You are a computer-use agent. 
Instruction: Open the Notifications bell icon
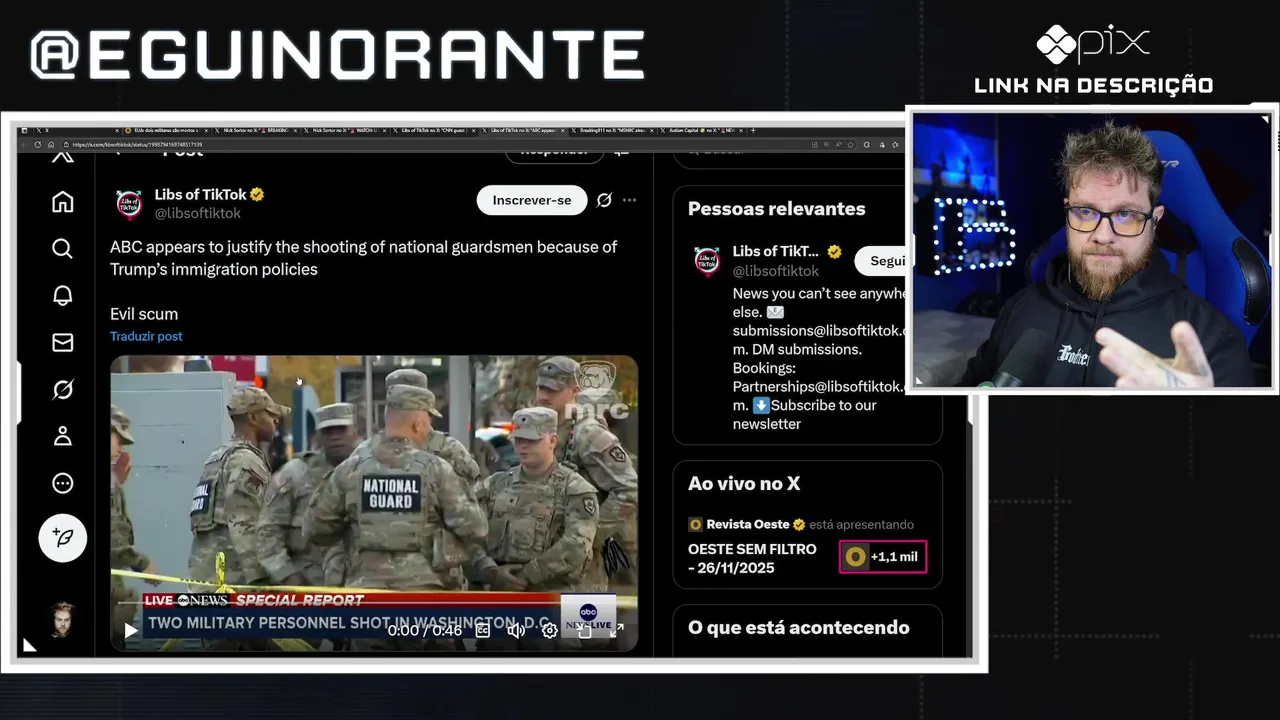pyautogui.click(x=62, y=295)
